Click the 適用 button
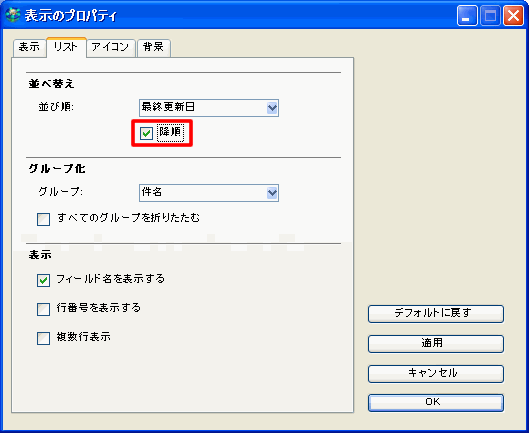 [x=436, y=344]
